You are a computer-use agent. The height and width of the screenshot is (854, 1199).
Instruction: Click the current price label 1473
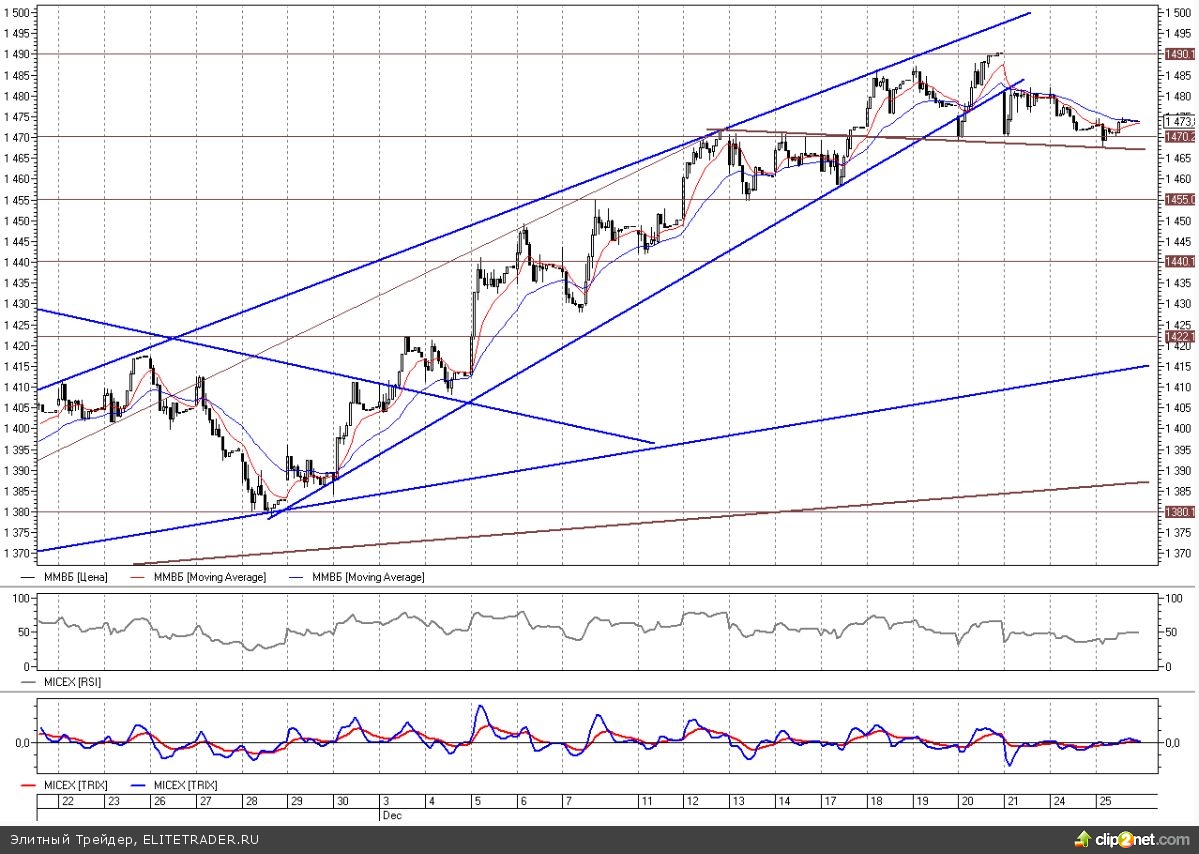tap(1178, 122)
